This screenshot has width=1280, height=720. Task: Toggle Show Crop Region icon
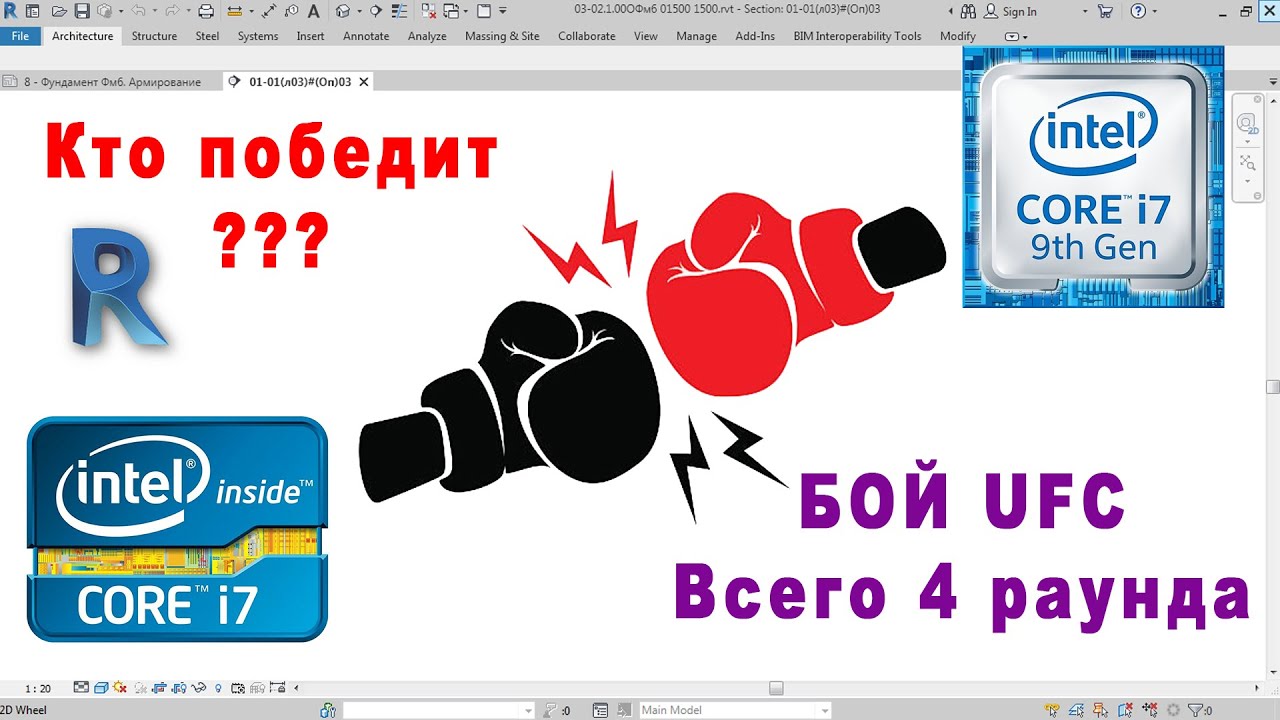pos(179,688)
